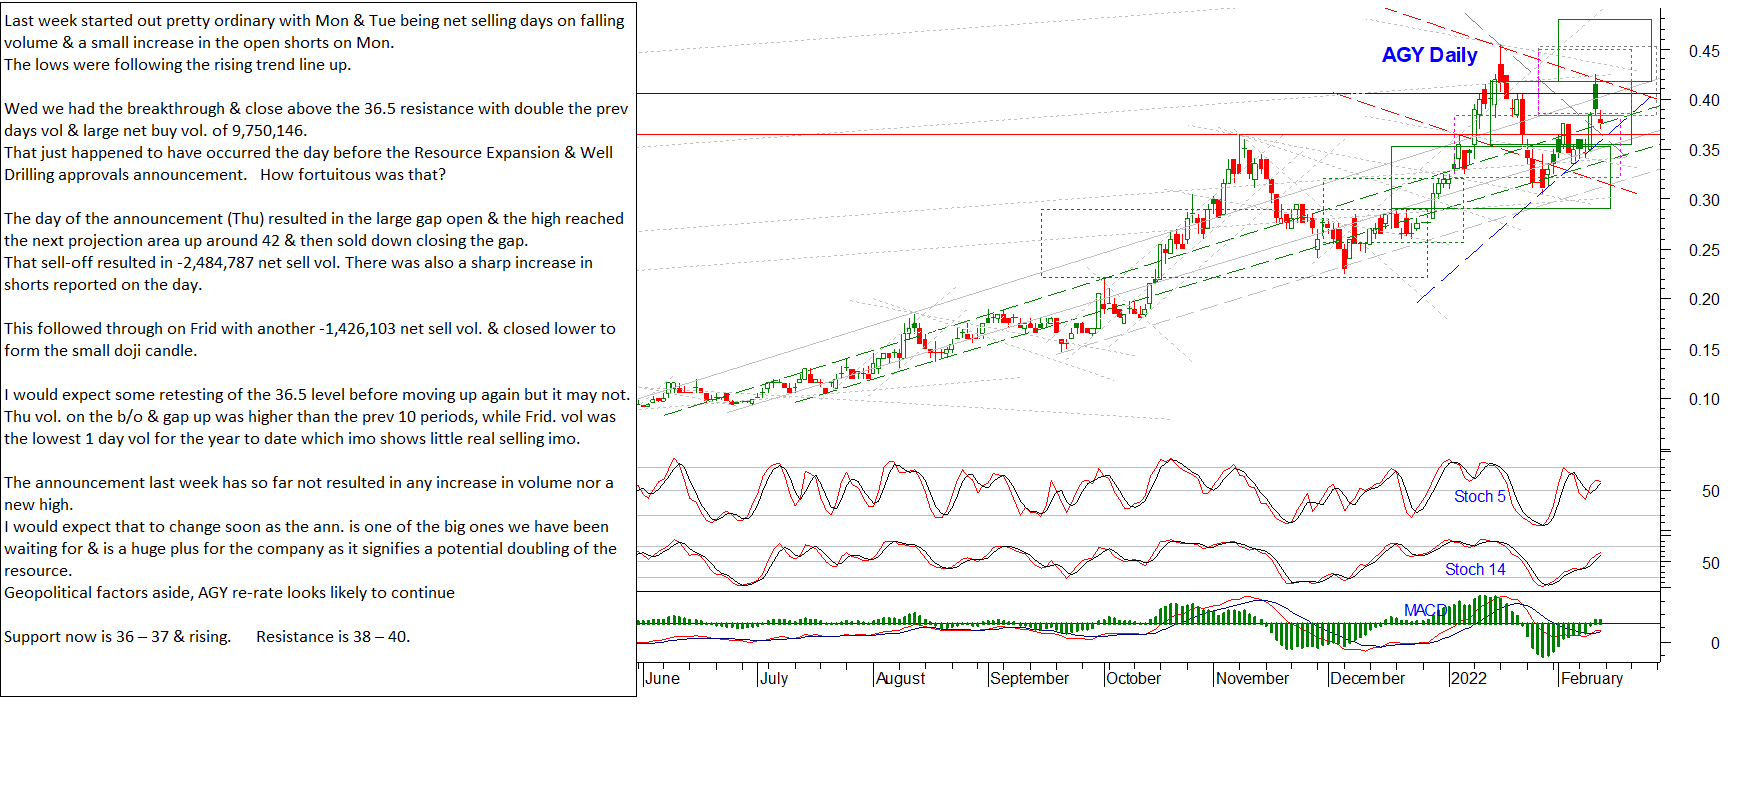Click text 'Support now is 36 – 37 & rising.'
This screenshot has height=804, width=1756.
pyautogui.click(x=117, y=637)
